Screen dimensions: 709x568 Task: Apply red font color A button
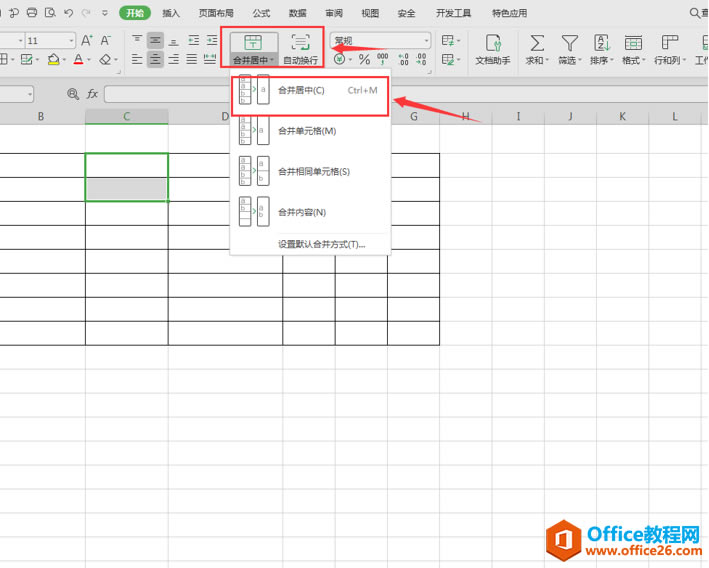[x=78, y=59]
